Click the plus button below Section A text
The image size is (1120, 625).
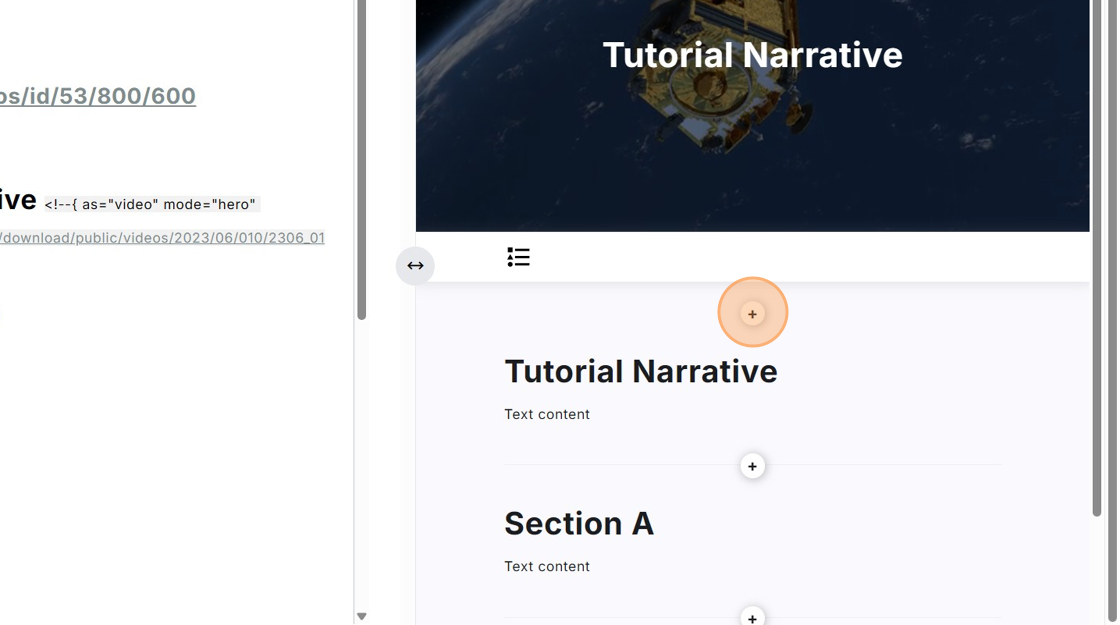(752, 617)
